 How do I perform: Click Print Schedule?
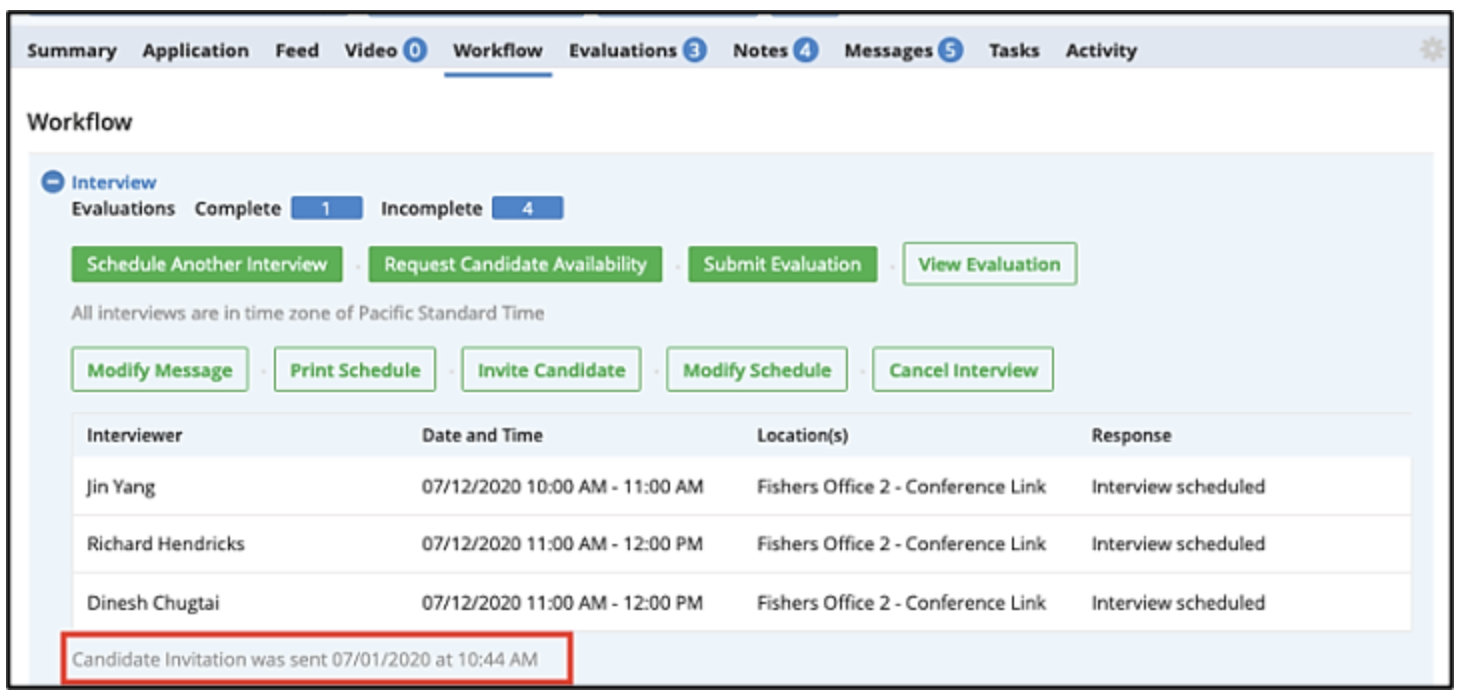point(355,370)
